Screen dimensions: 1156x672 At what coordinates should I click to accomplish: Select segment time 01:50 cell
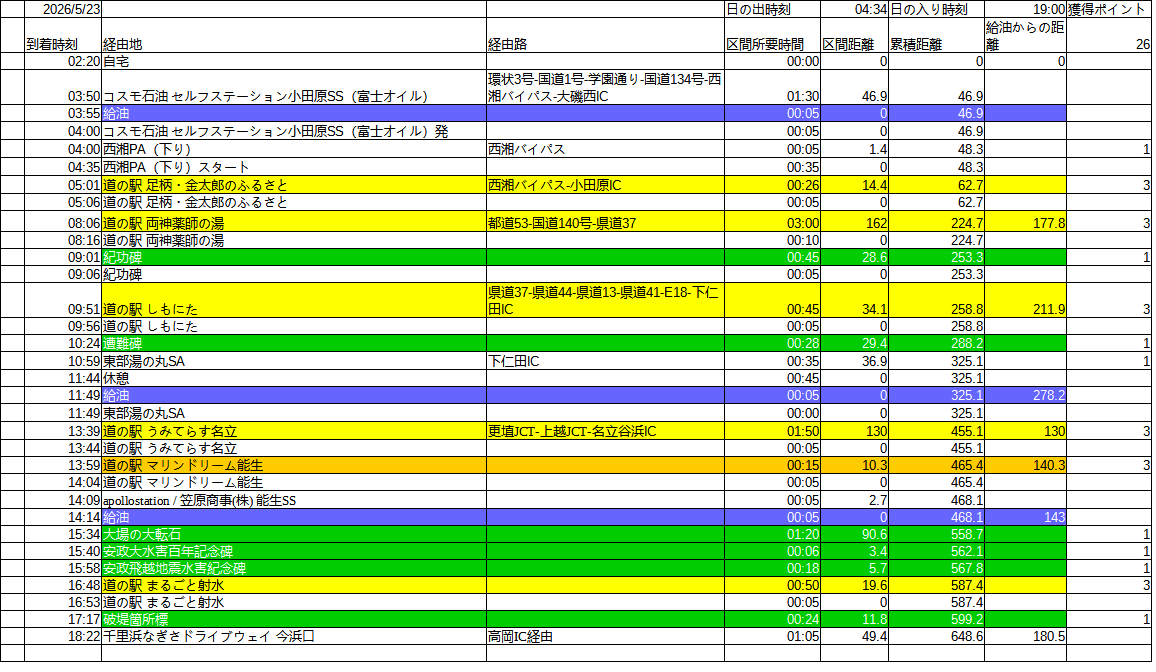[772, 431]
